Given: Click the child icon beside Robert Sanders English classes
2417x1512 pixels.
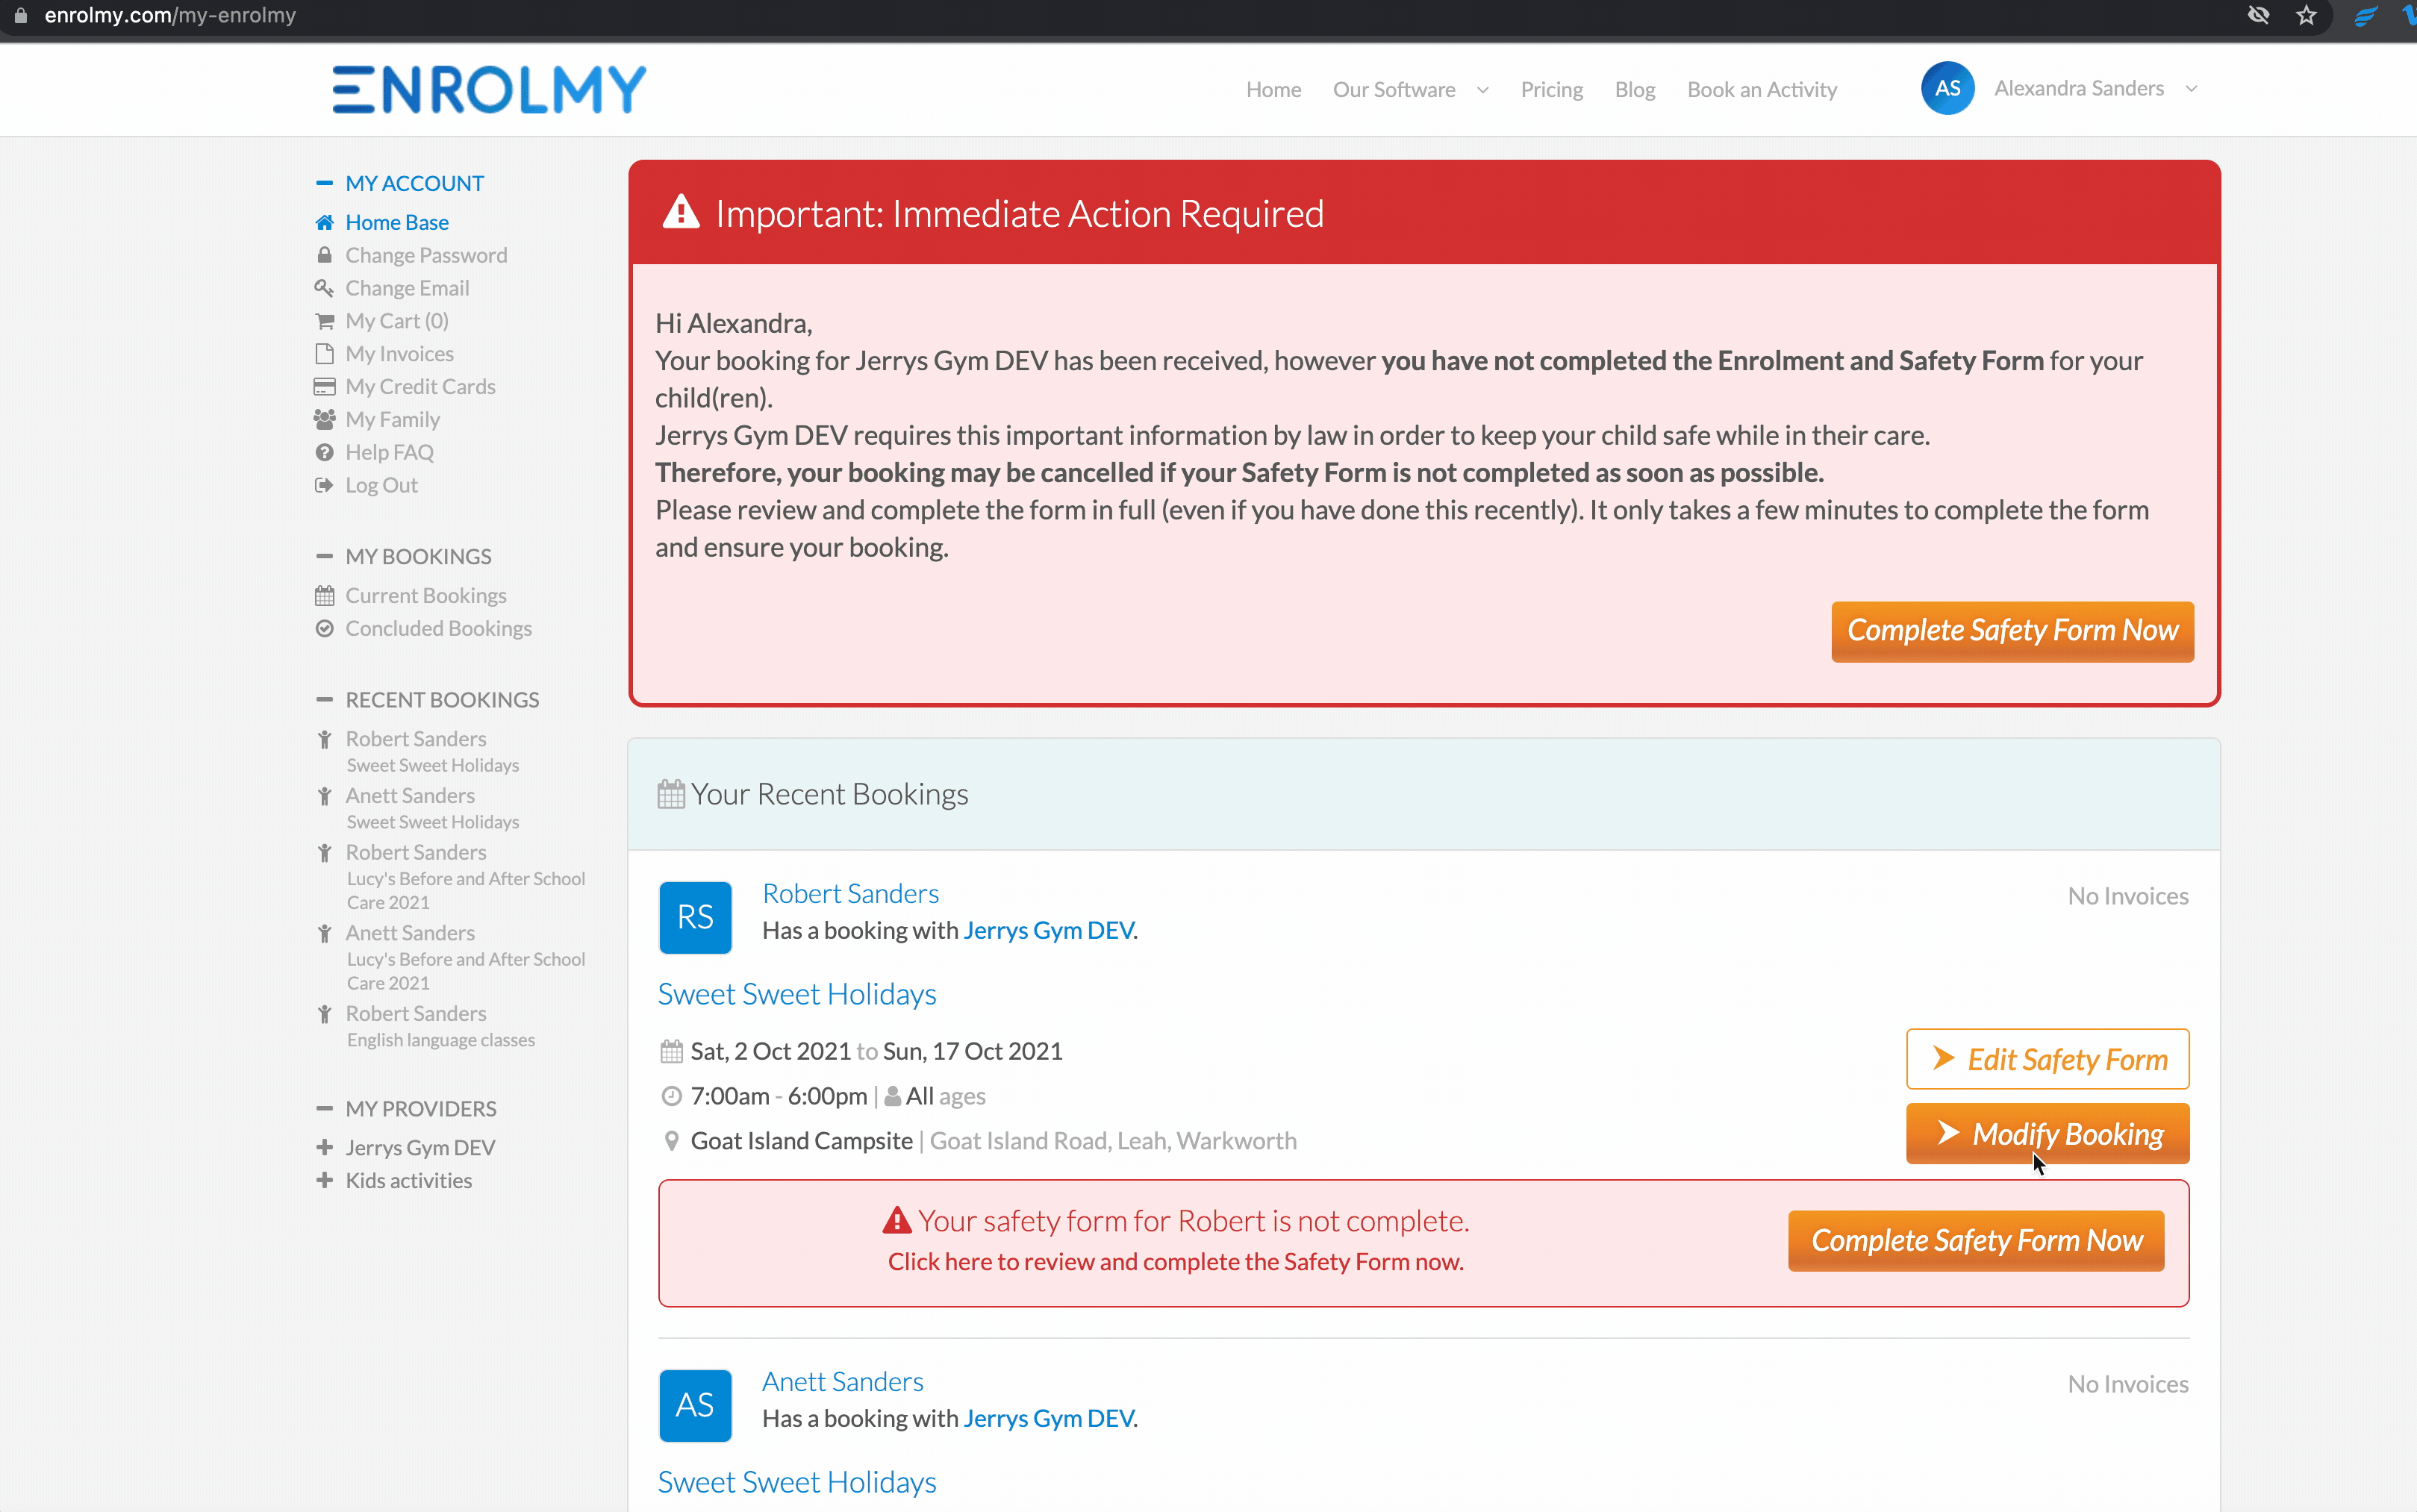Looking at the screenshot, I should [324, 1015].
